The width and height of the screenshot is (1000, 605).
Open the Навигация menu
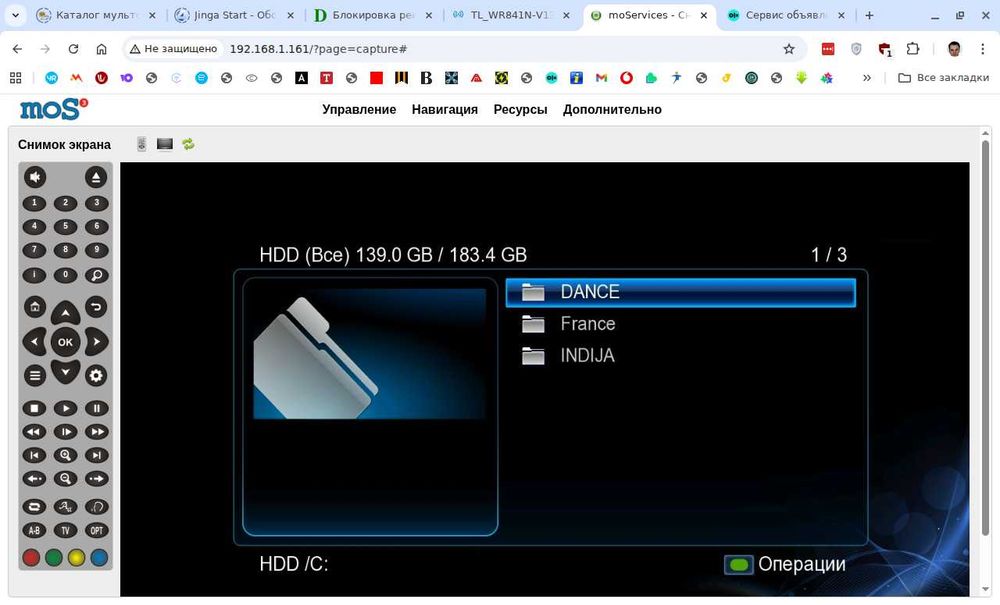tap(445, 110)
